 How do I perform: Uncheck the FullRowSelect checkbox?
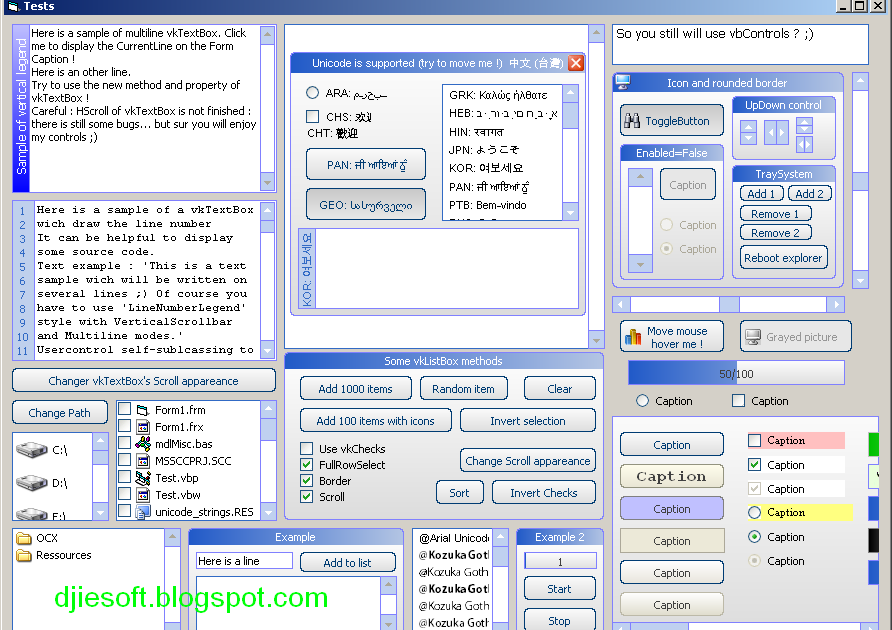(x=307, y=464)
